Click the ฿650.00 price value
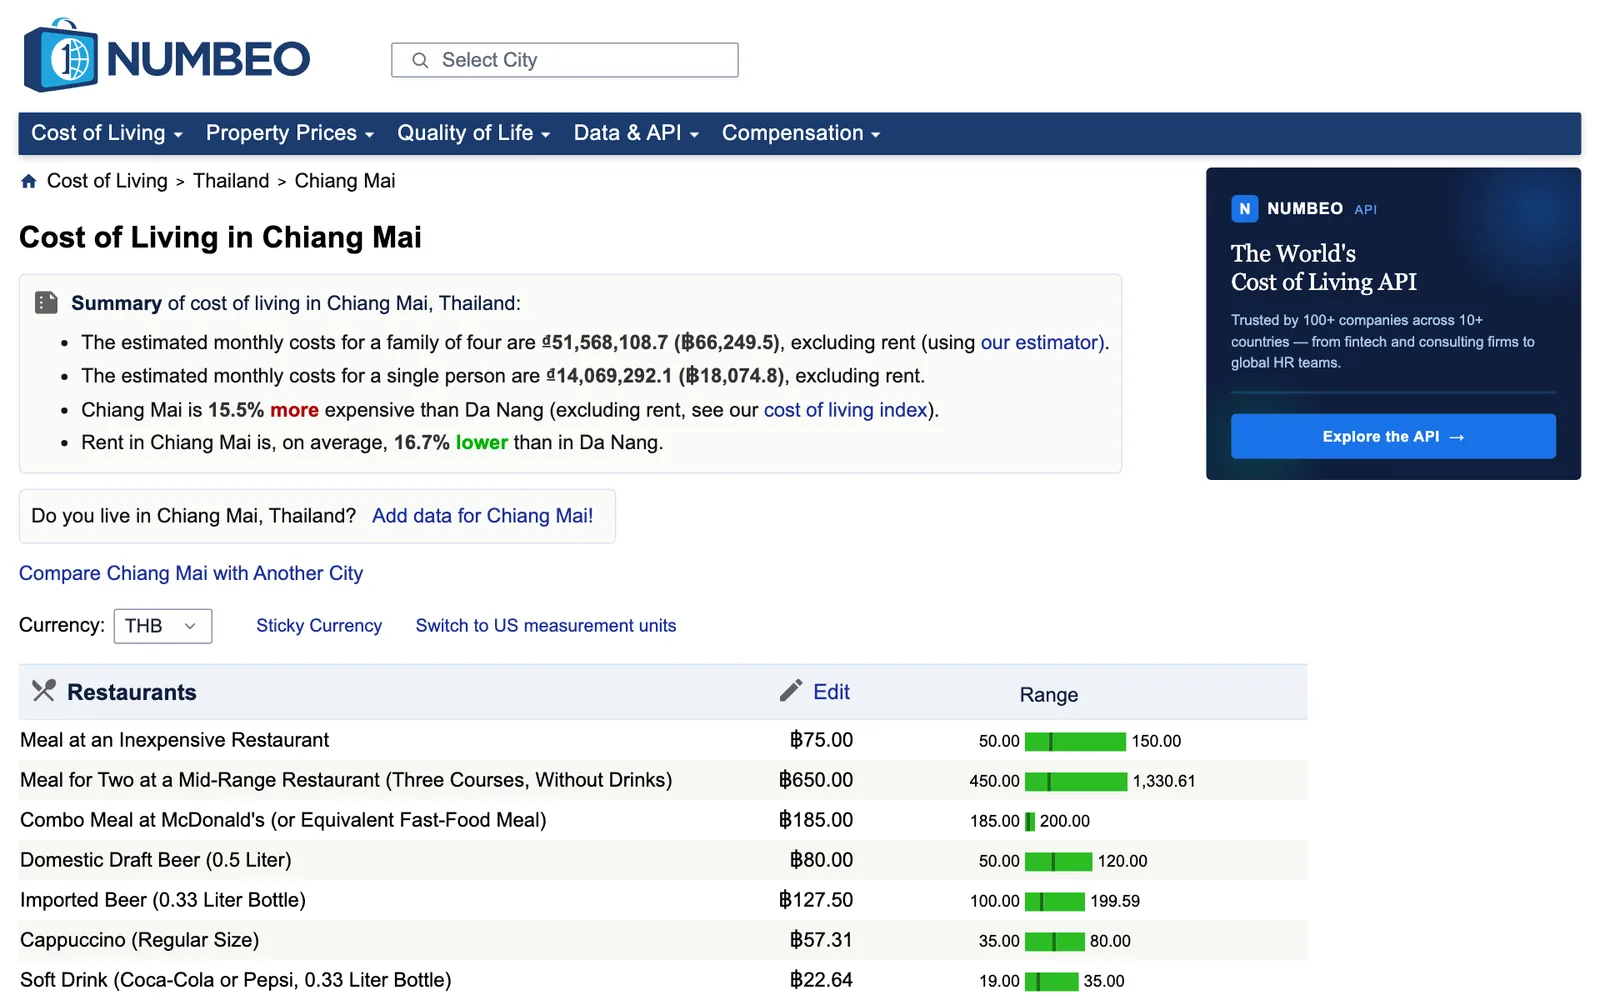The image size is (1600, 1000). click(816, 780)
